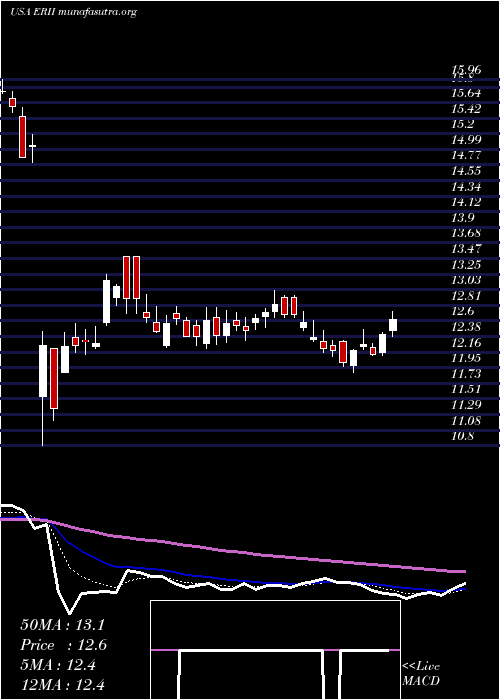The height and width of the screenshot is (700, 500).
Task: Click the 11.08 price level label
Action: [x=467, y=420]
